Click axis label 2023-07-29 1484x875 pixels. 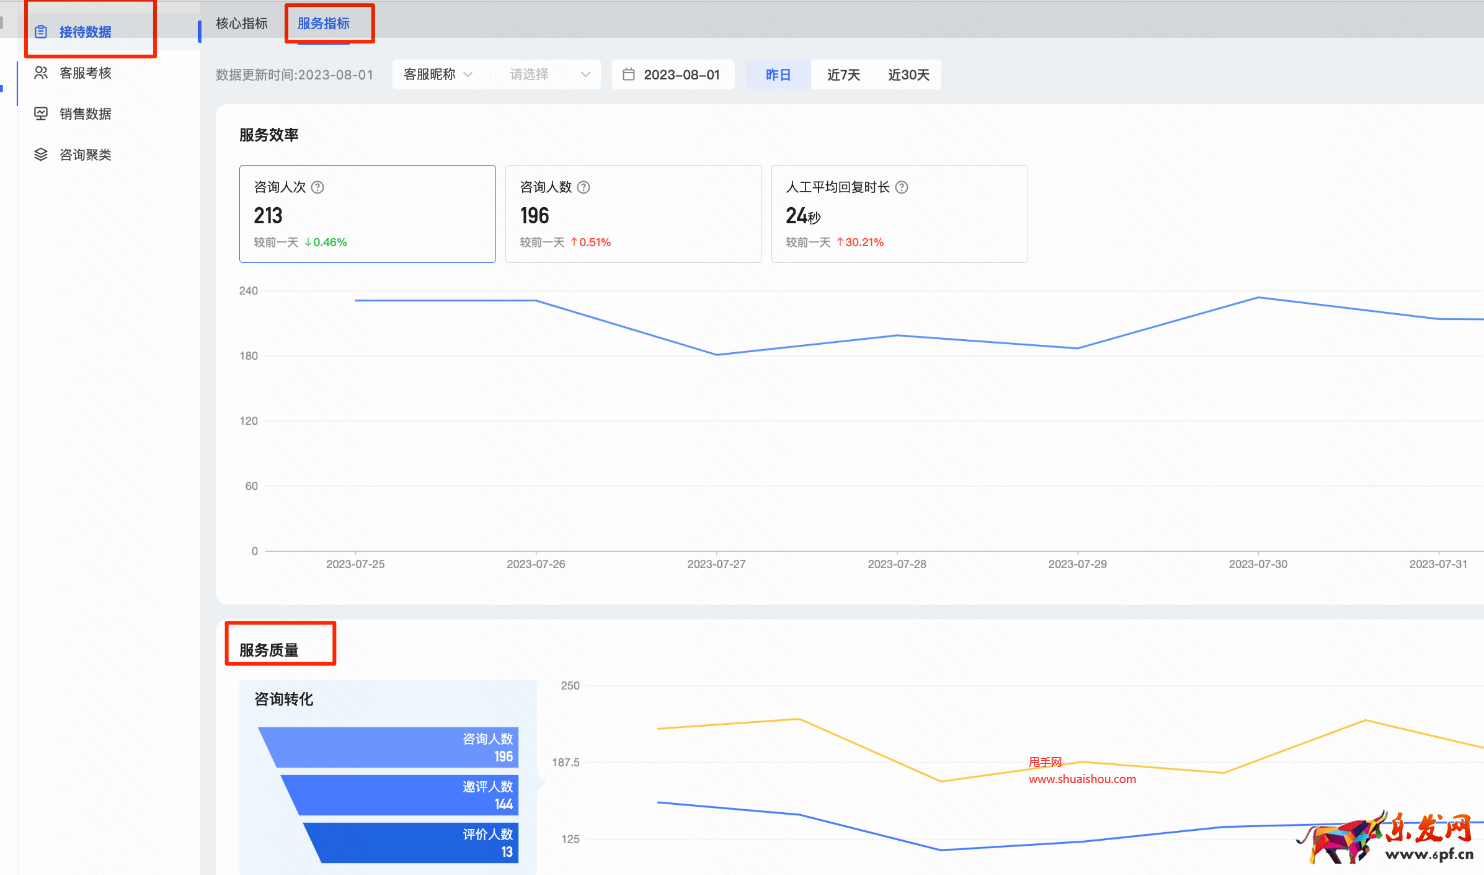tap(1077, 564)
